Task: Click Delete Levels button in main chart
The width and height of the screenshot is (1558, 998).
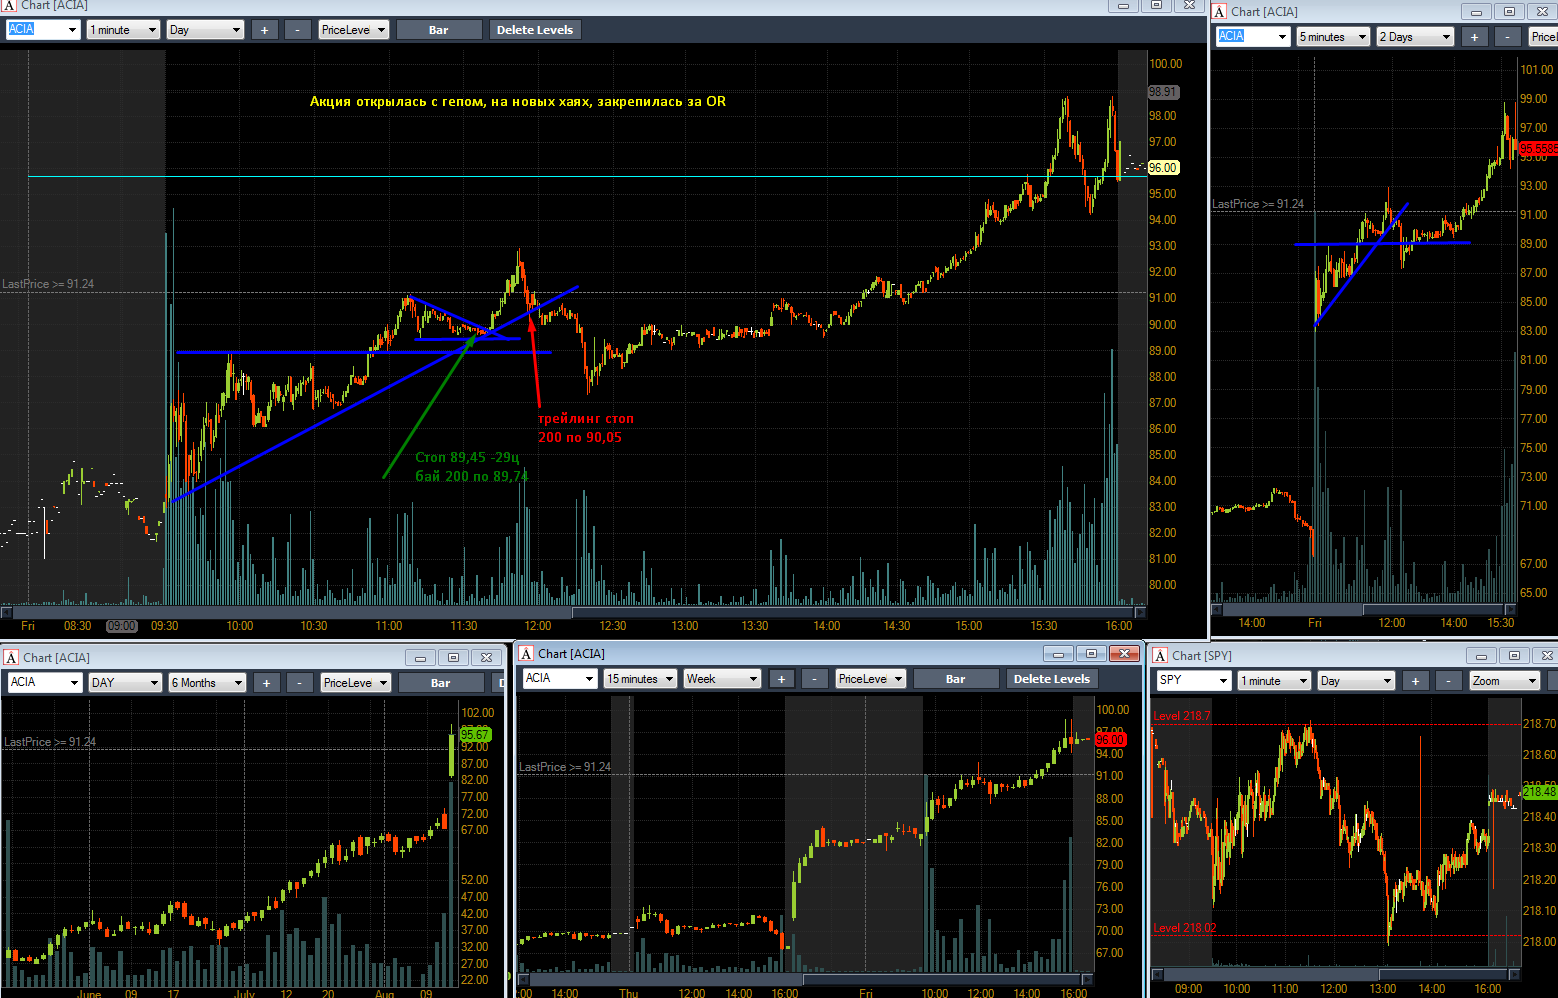Action: [535, 30]
